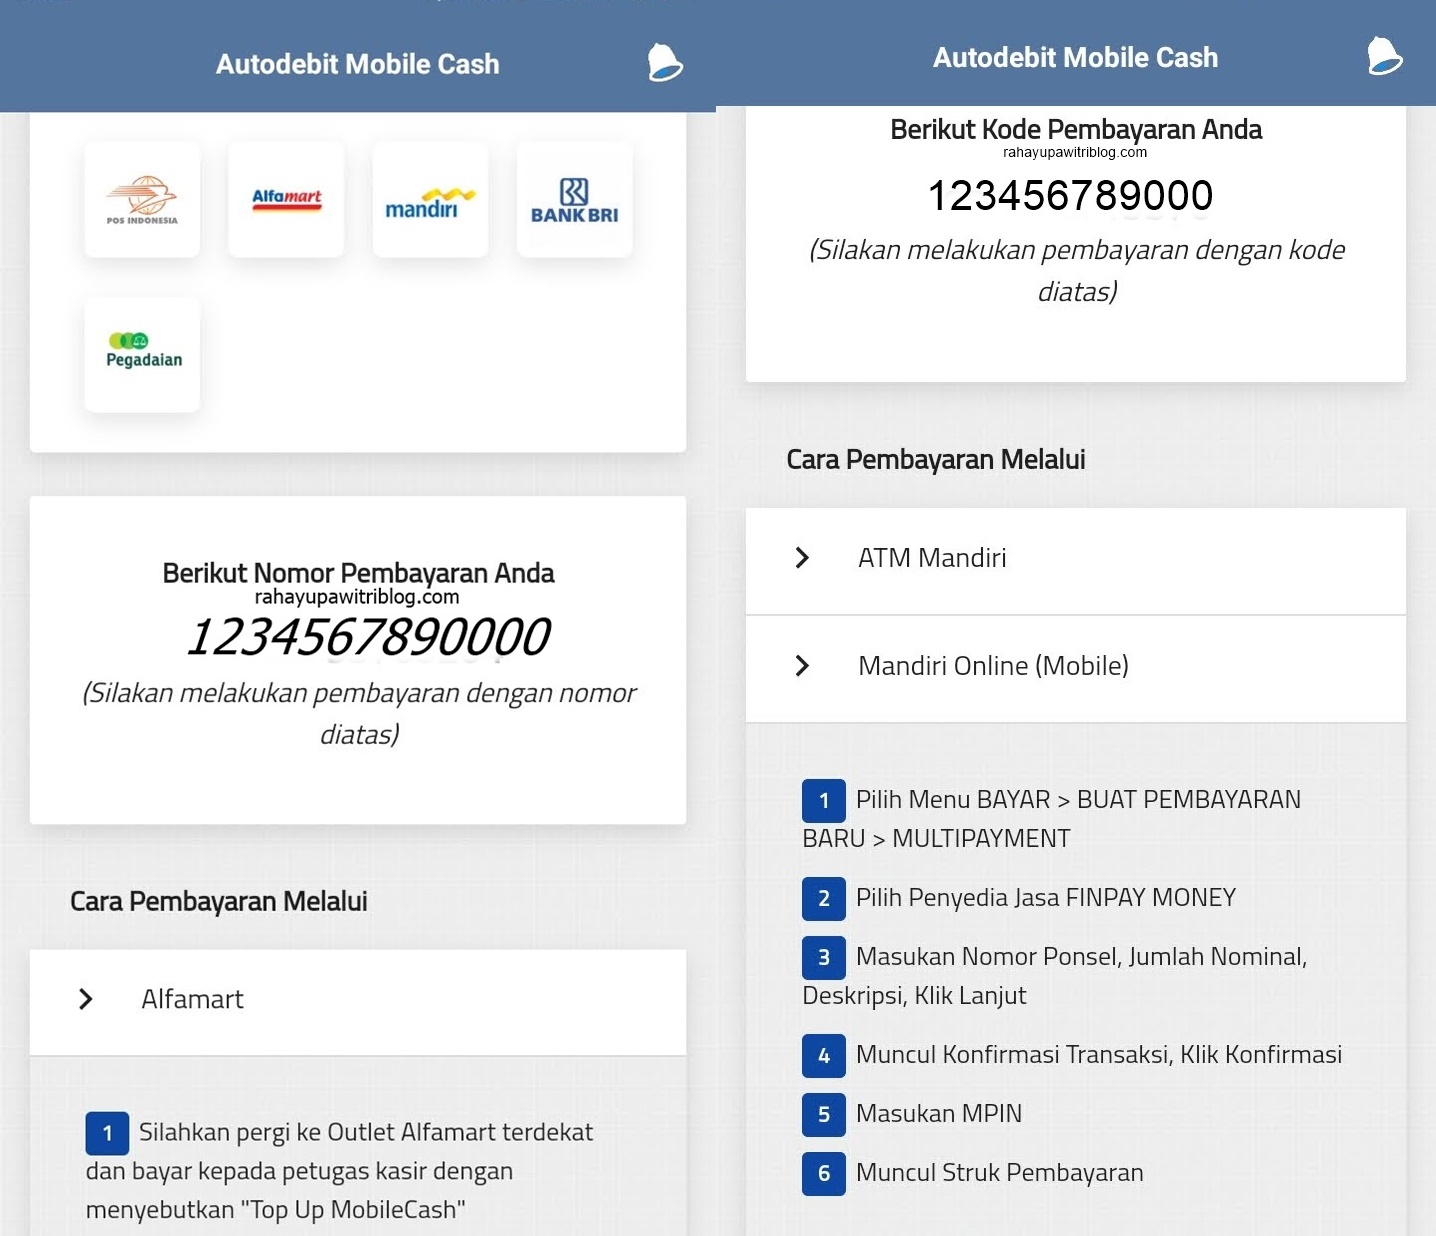1436x1236 pixels.
Task: Click the heading "Berikut Nomor Pembayaran Anda"
Action: 358,573
